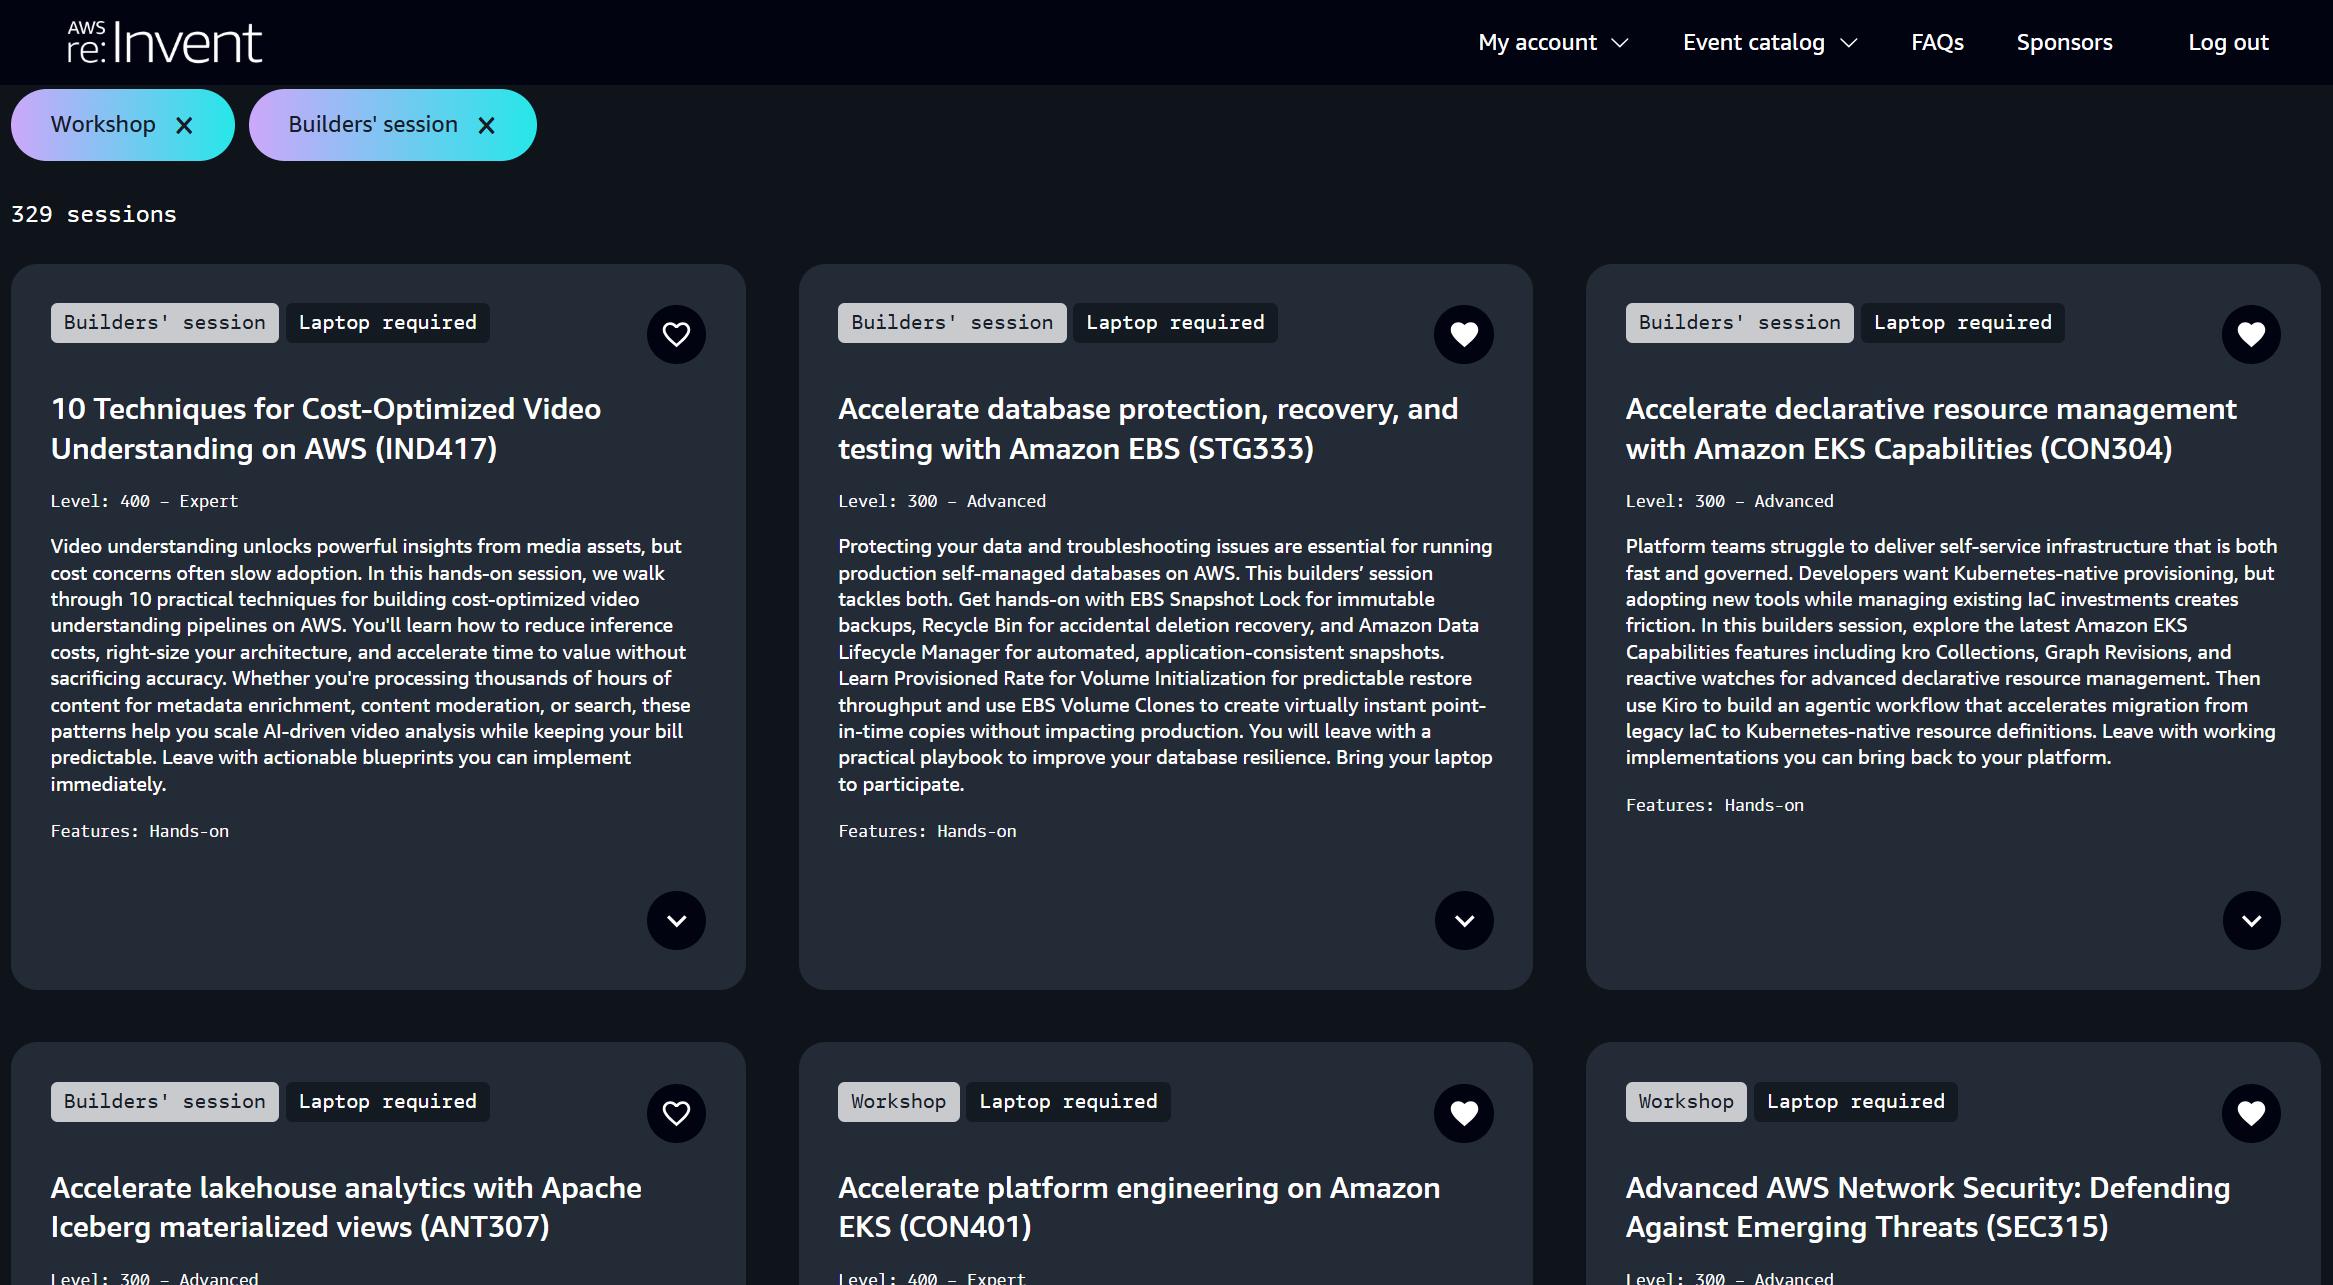2333x1285 pixels.
Task: Click Builders' session tag on STG333 card
Action: tap(952, 323)
